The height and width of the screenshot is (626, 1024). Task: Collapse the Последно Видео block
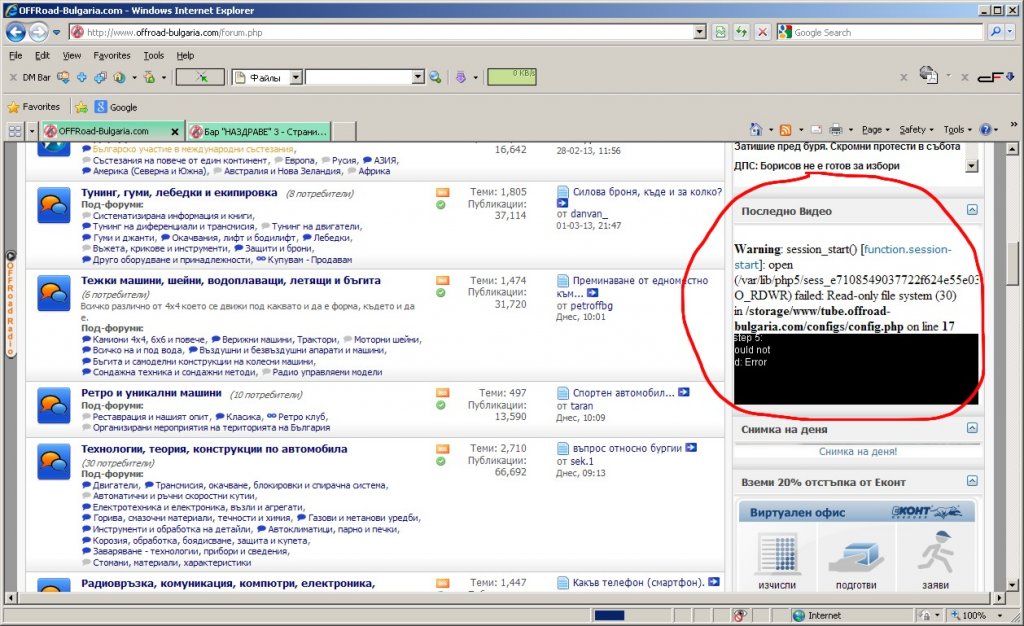click(x=972, y=210)
